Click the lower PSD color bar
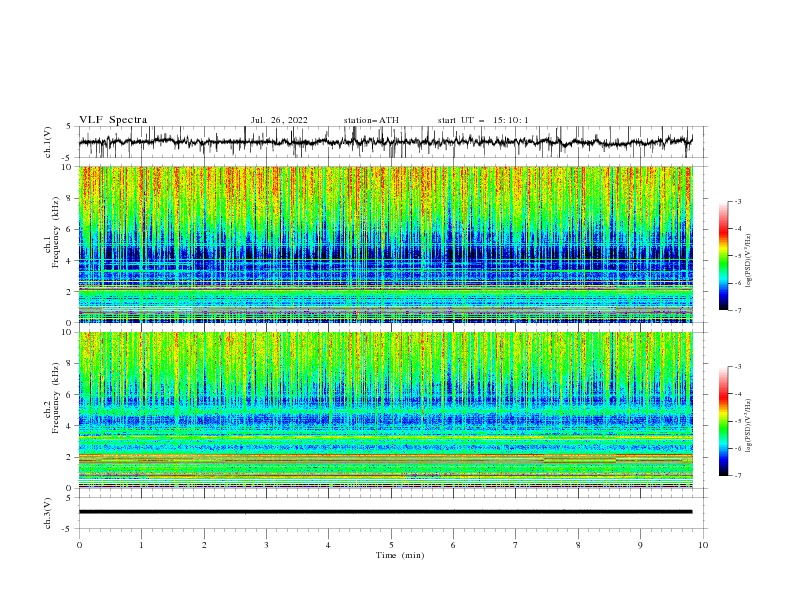792x612 pixels. (x=723, y=421)
